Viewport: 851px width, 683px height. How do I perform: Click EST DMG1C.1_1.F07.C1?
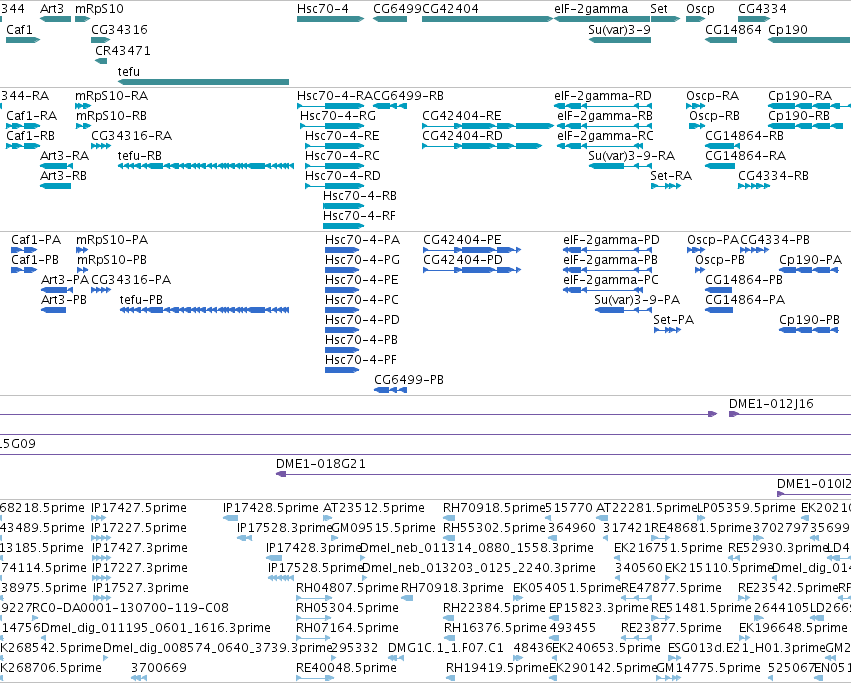[x=396, y=657]
